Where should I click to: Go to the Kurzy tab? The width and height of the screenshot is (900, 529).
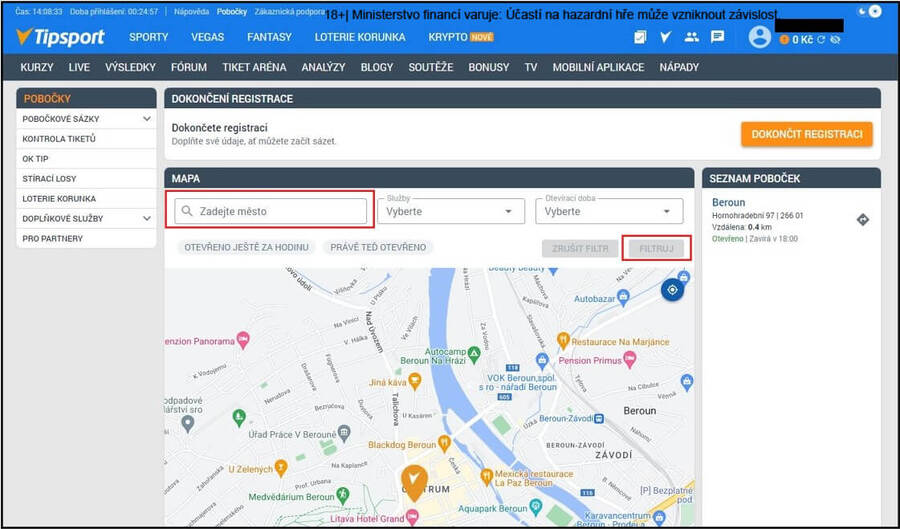point(37,67)
